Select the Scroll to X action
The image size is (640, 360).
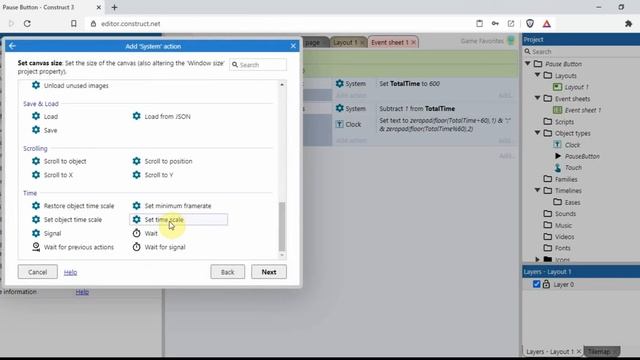(x=52, y=175)
